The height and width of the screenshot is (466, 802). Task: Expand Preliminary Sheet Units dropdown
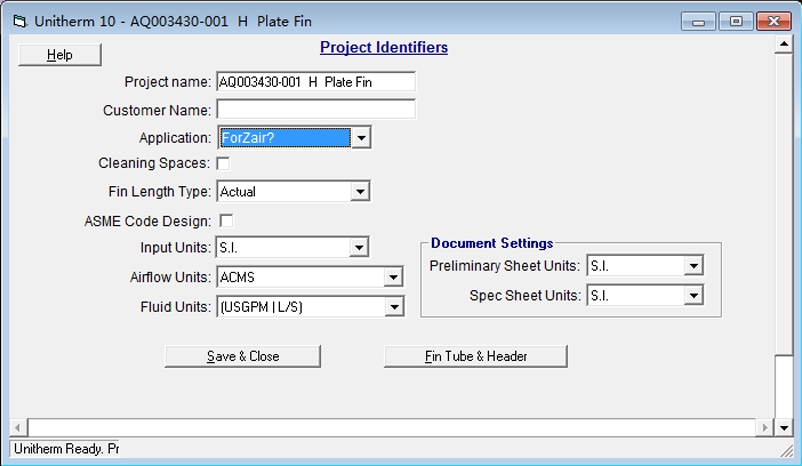(694, 265)
